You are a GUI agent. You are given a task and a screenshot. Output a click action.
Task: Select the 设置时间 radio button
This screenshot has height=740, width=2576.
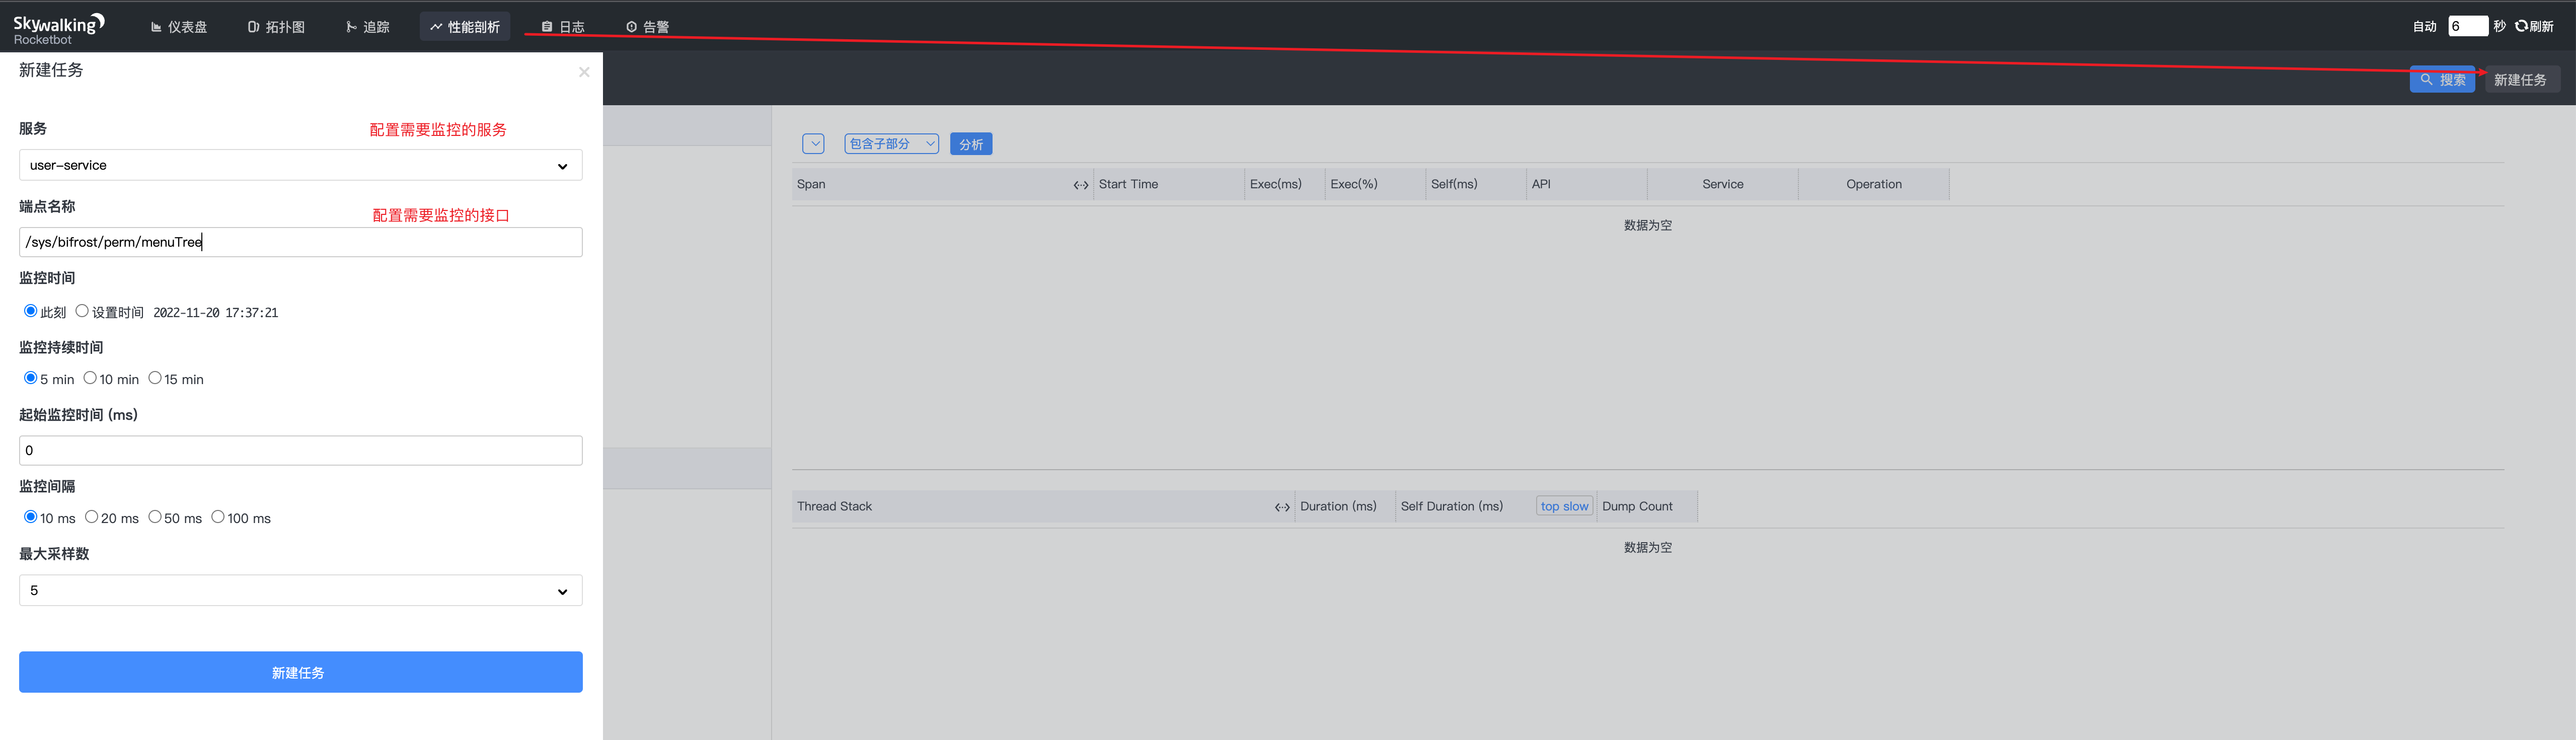[82, 311]
